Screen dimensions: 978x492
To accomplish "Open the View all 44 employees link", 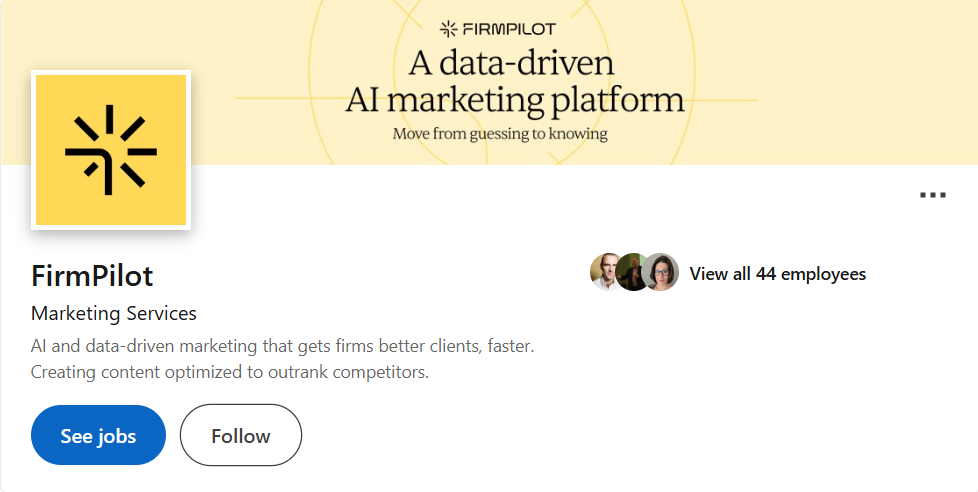I will click(x=777, y=274).
